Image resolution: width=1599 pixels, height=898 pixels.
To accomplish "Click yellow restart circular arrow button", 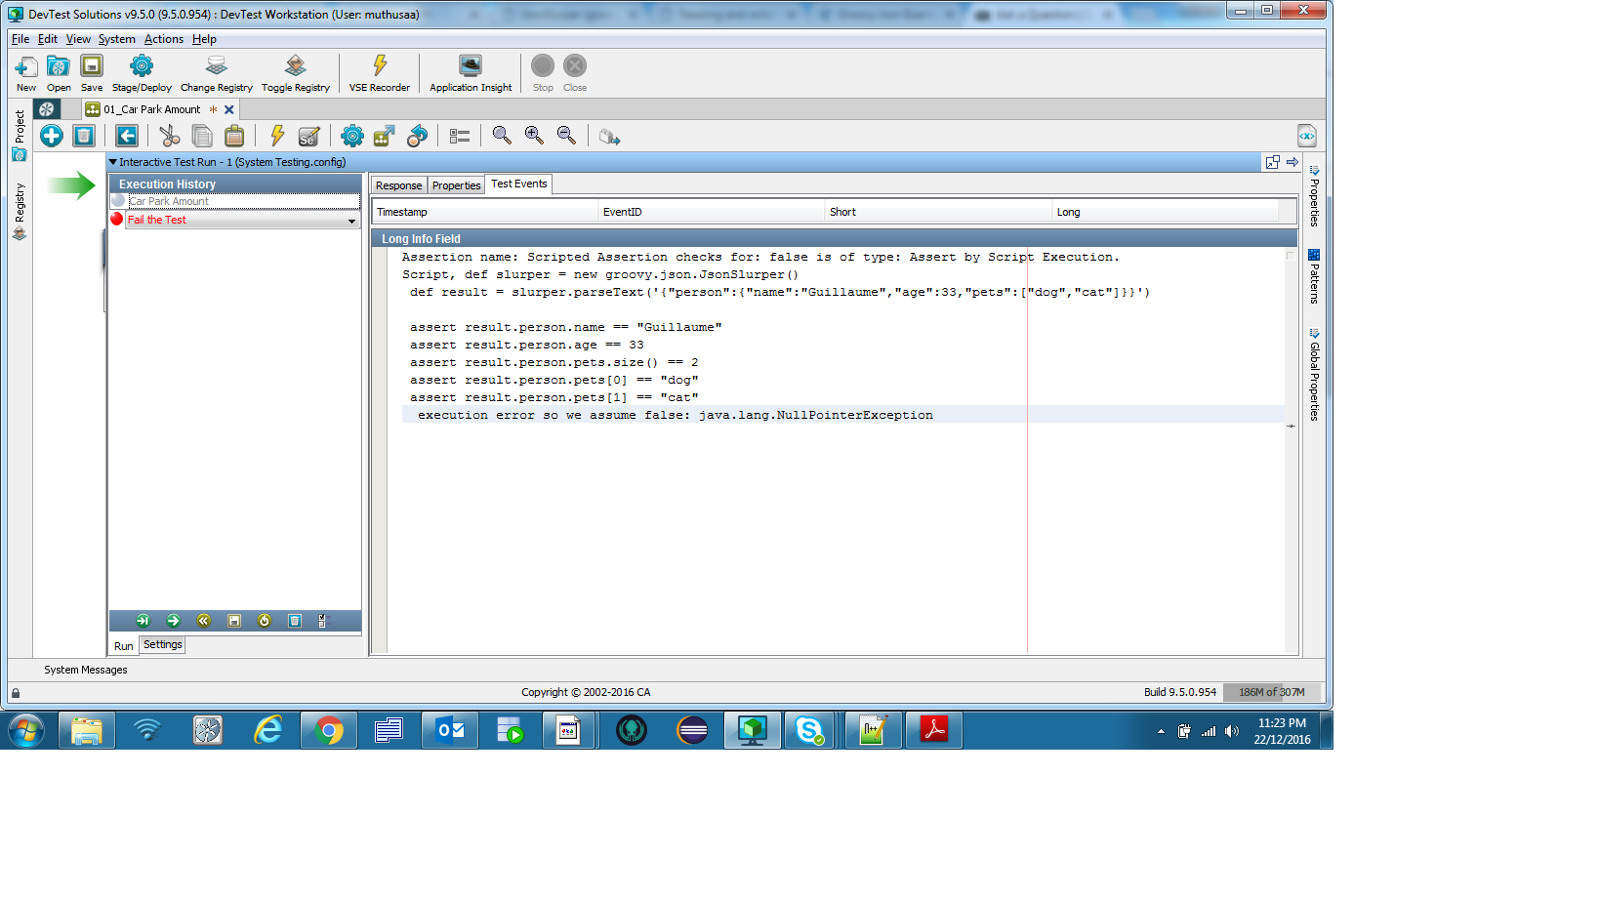I will pos(264,621).
